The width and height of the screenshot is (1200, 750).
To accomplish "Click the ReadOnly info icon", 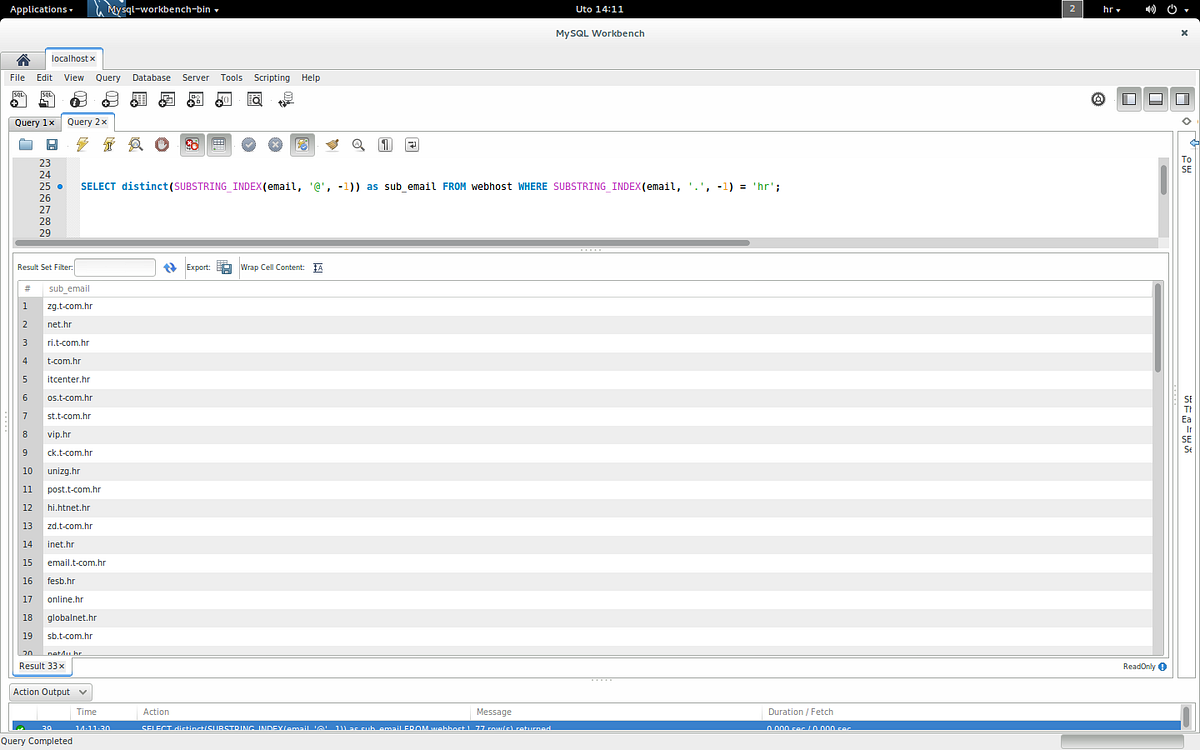I will pyautogui.click(x=1162, y=666).
